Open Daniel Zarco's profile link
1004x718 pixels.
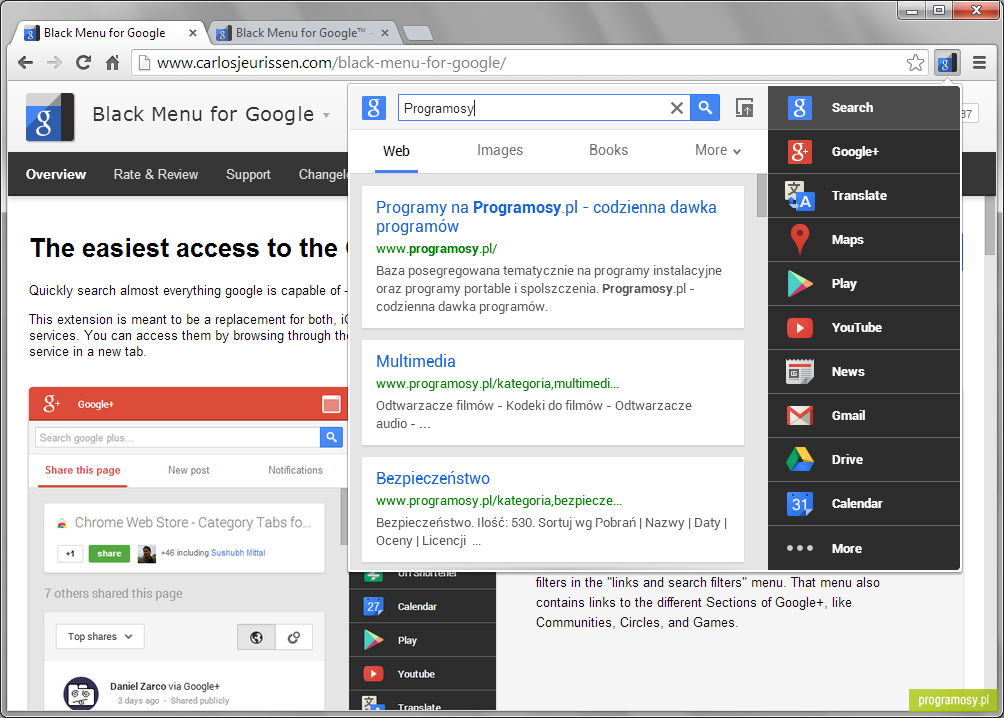point(138,687)
